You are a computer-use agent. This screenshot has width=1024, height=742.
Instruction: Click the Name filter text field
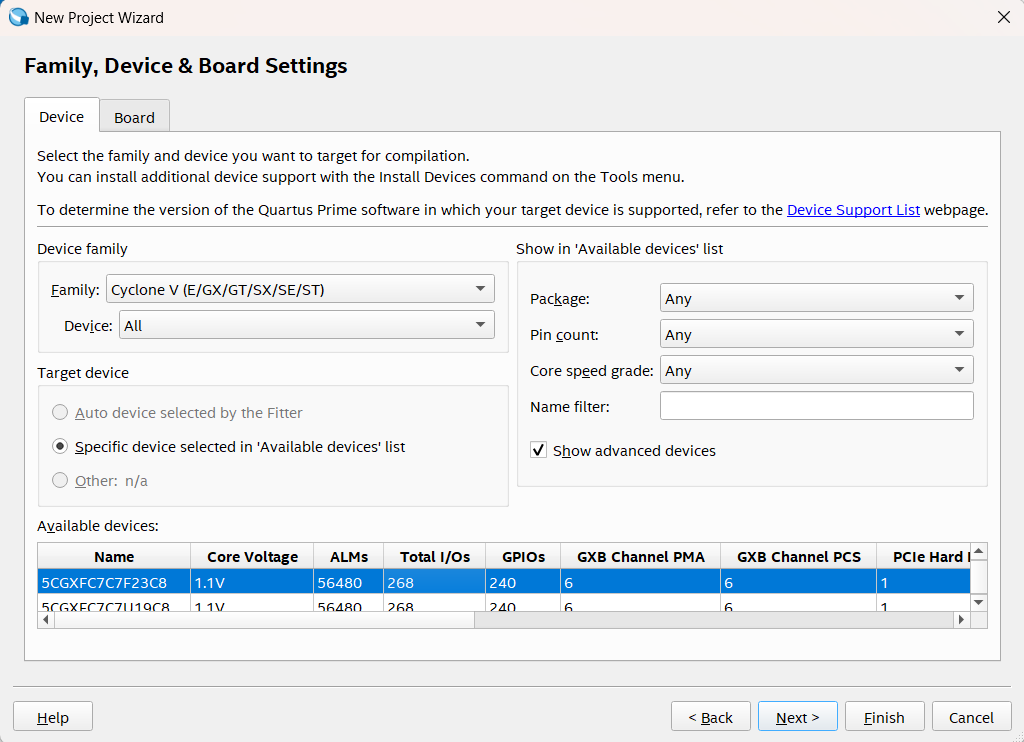[816, 406]
